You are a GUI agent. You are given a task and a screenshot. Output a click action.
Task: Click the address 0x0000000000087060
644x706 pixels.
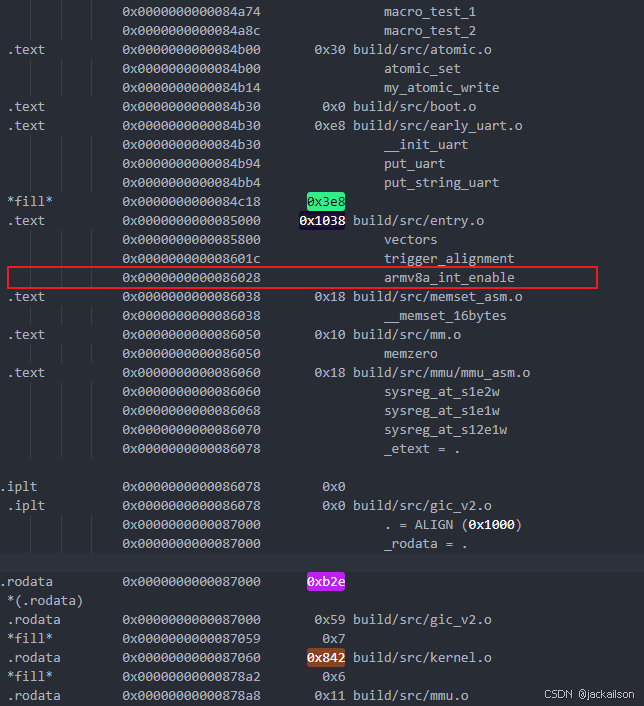click(x=191, y=658)
